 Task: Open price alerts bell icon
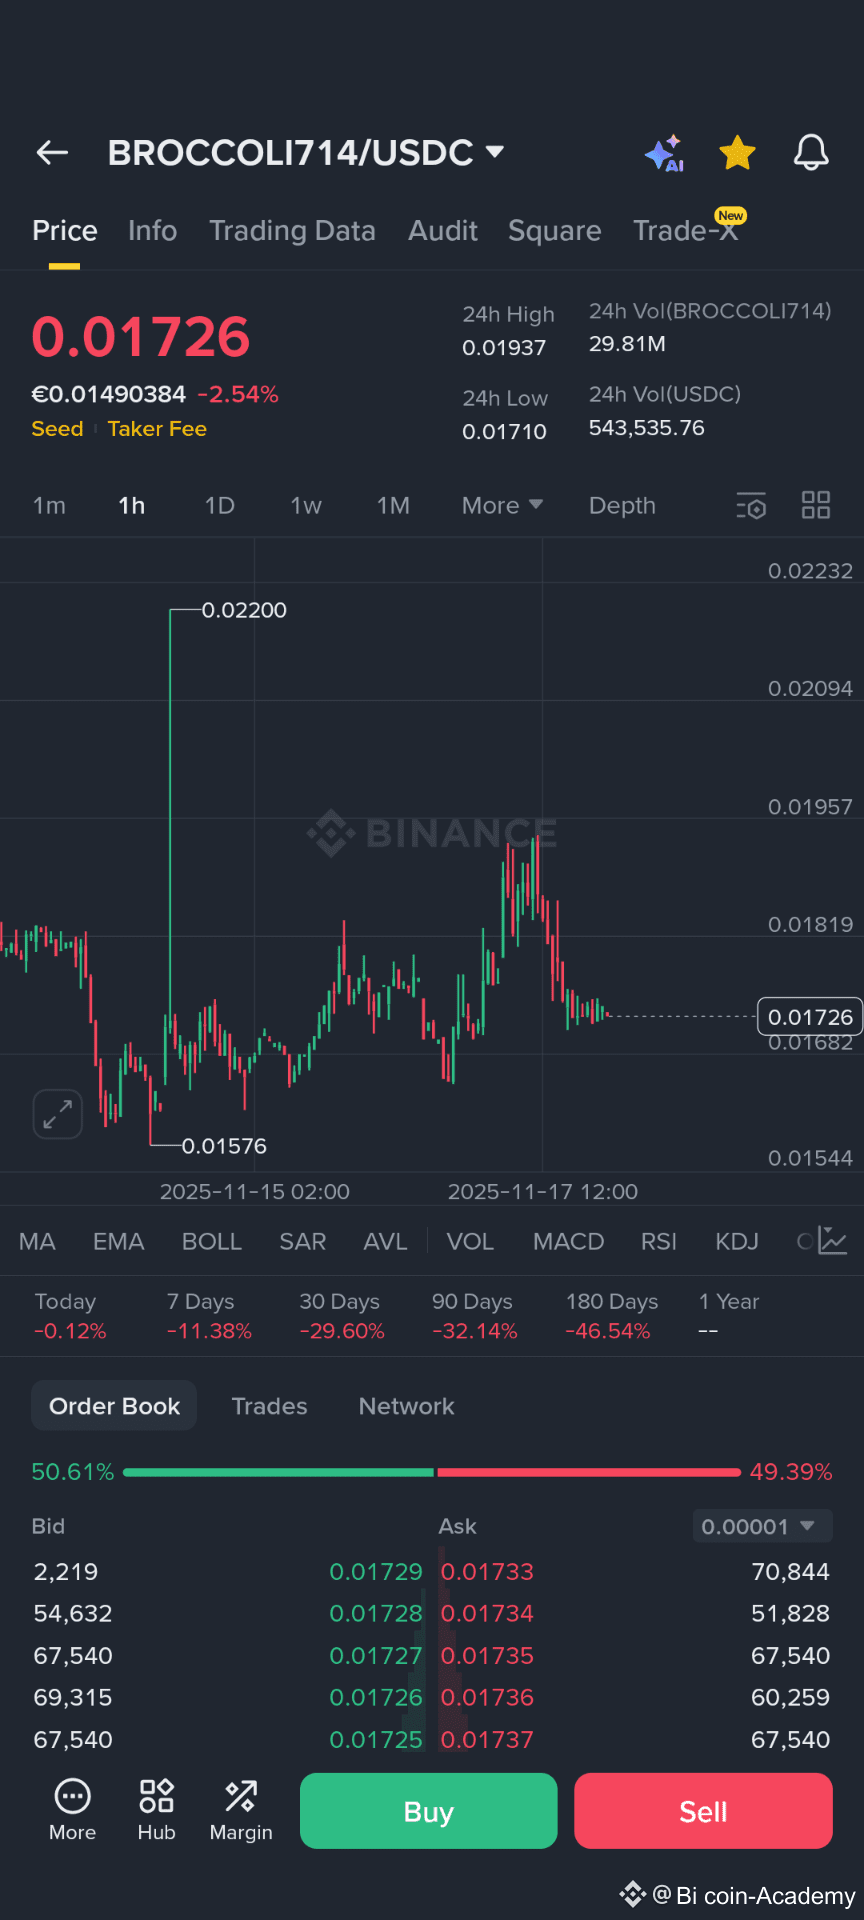[811, 153]
